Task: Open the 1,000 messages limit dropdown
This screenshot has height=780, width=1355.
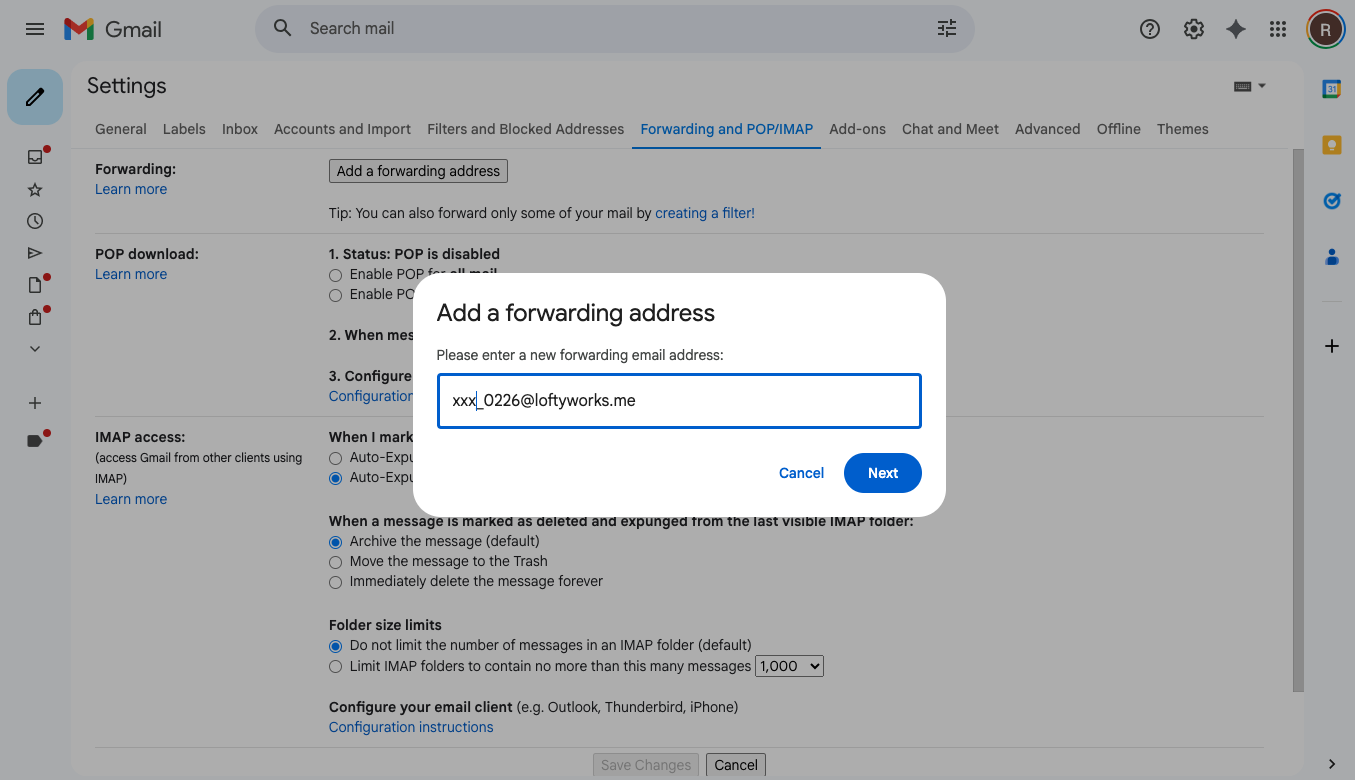Action: (789, 666)
